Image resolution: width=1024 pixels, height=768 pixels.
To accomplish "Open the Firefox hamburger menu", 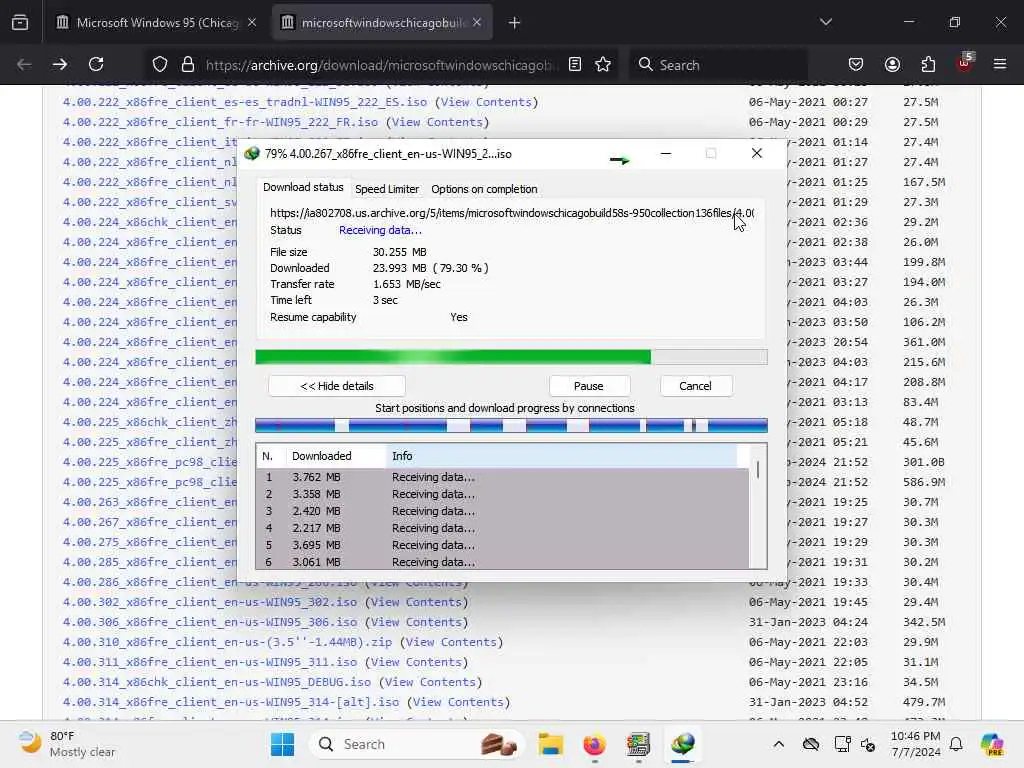I will [x=1000, y=64].
